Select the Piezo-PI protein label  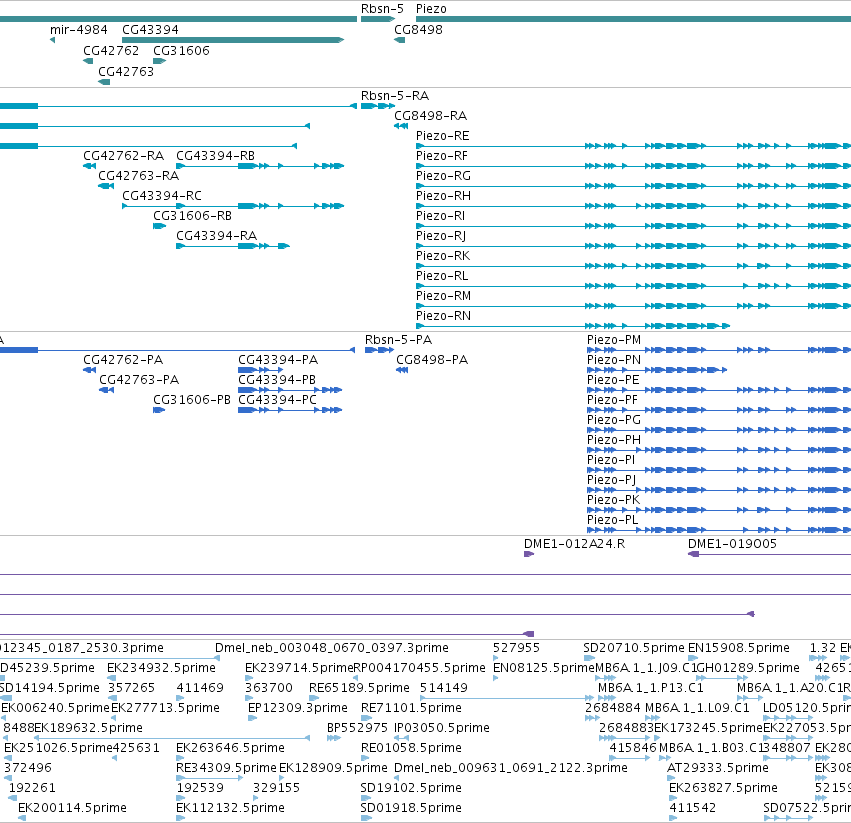click(x=611, y=460)
